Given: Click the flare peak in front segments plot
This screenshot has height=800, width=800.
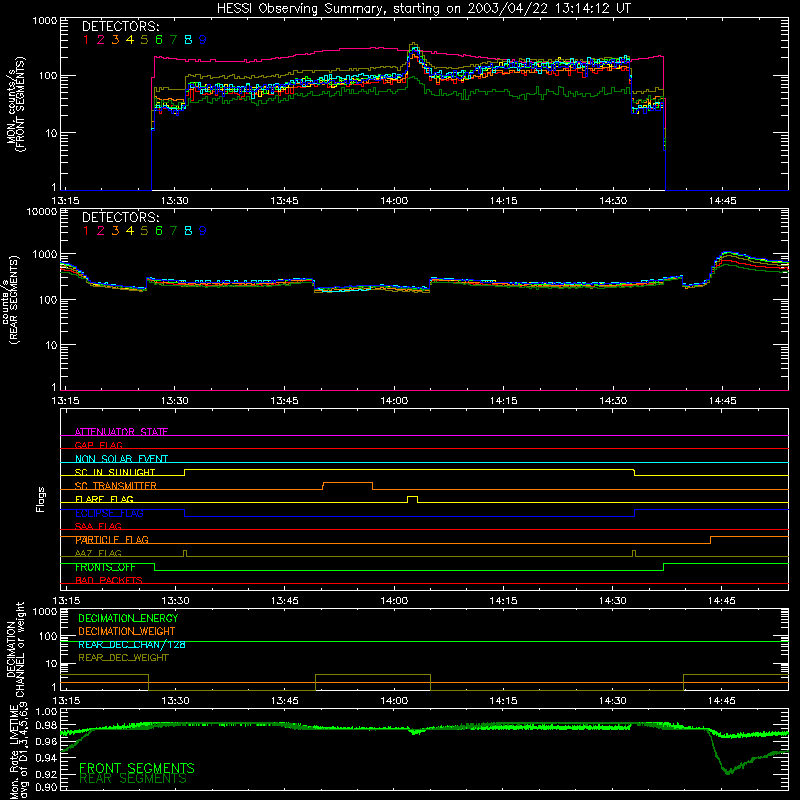Looking at the screenshot, I should 414,45.
